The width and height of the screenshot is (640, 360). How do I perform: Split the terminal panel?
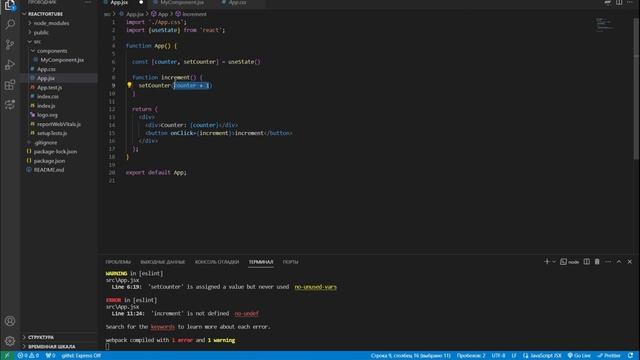pos(587,262)
